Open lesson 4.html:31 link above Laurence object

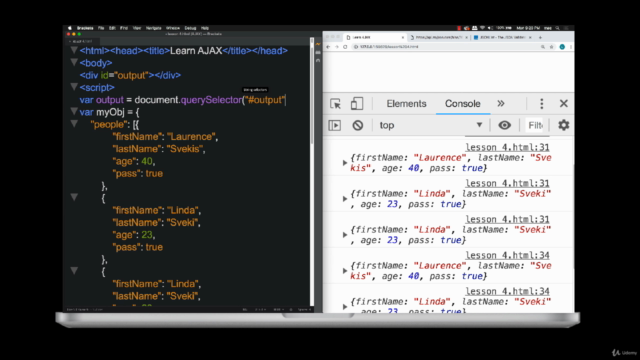pos(507,147)
